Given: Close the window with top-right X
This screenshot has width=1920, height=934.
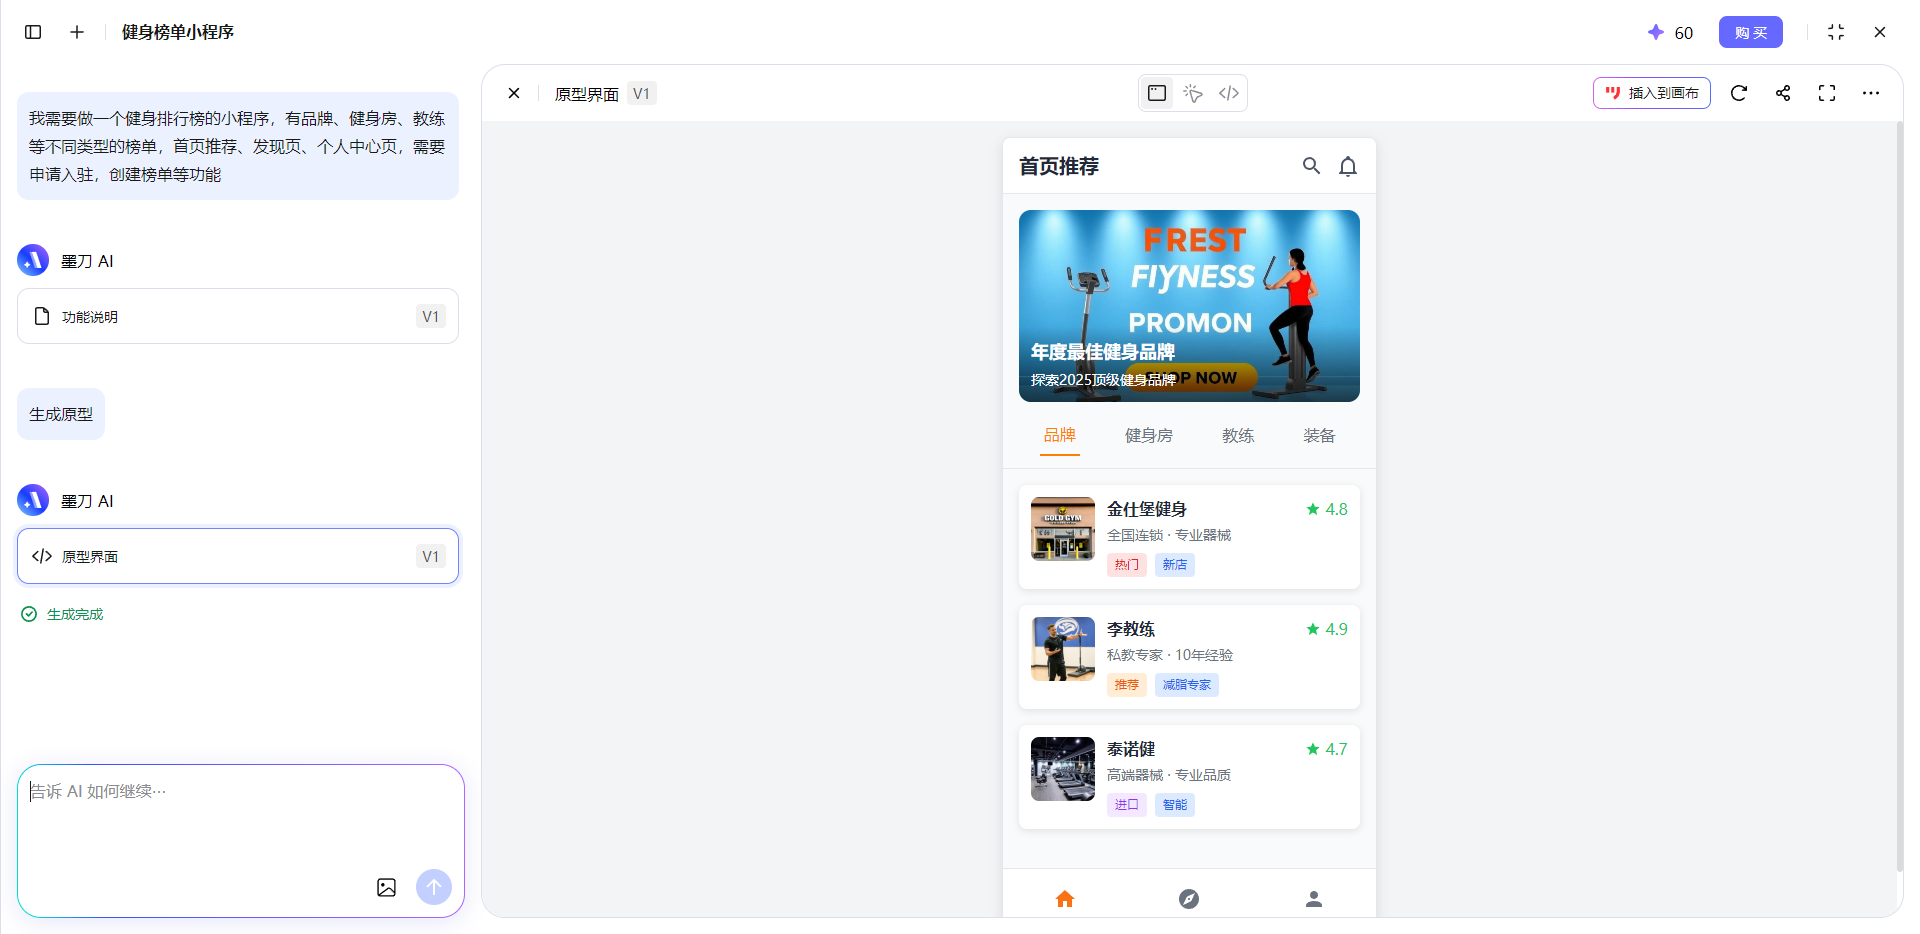Looking at the screenshot, I should (1880, 32).
